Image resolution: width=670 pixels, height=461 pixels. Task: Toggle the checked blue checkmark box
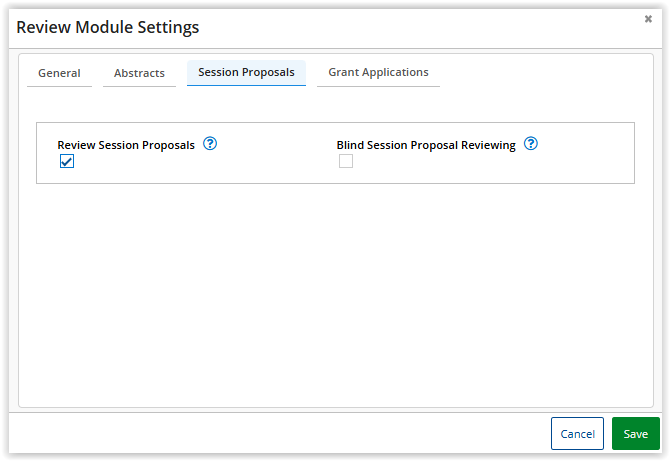[67, 161]
